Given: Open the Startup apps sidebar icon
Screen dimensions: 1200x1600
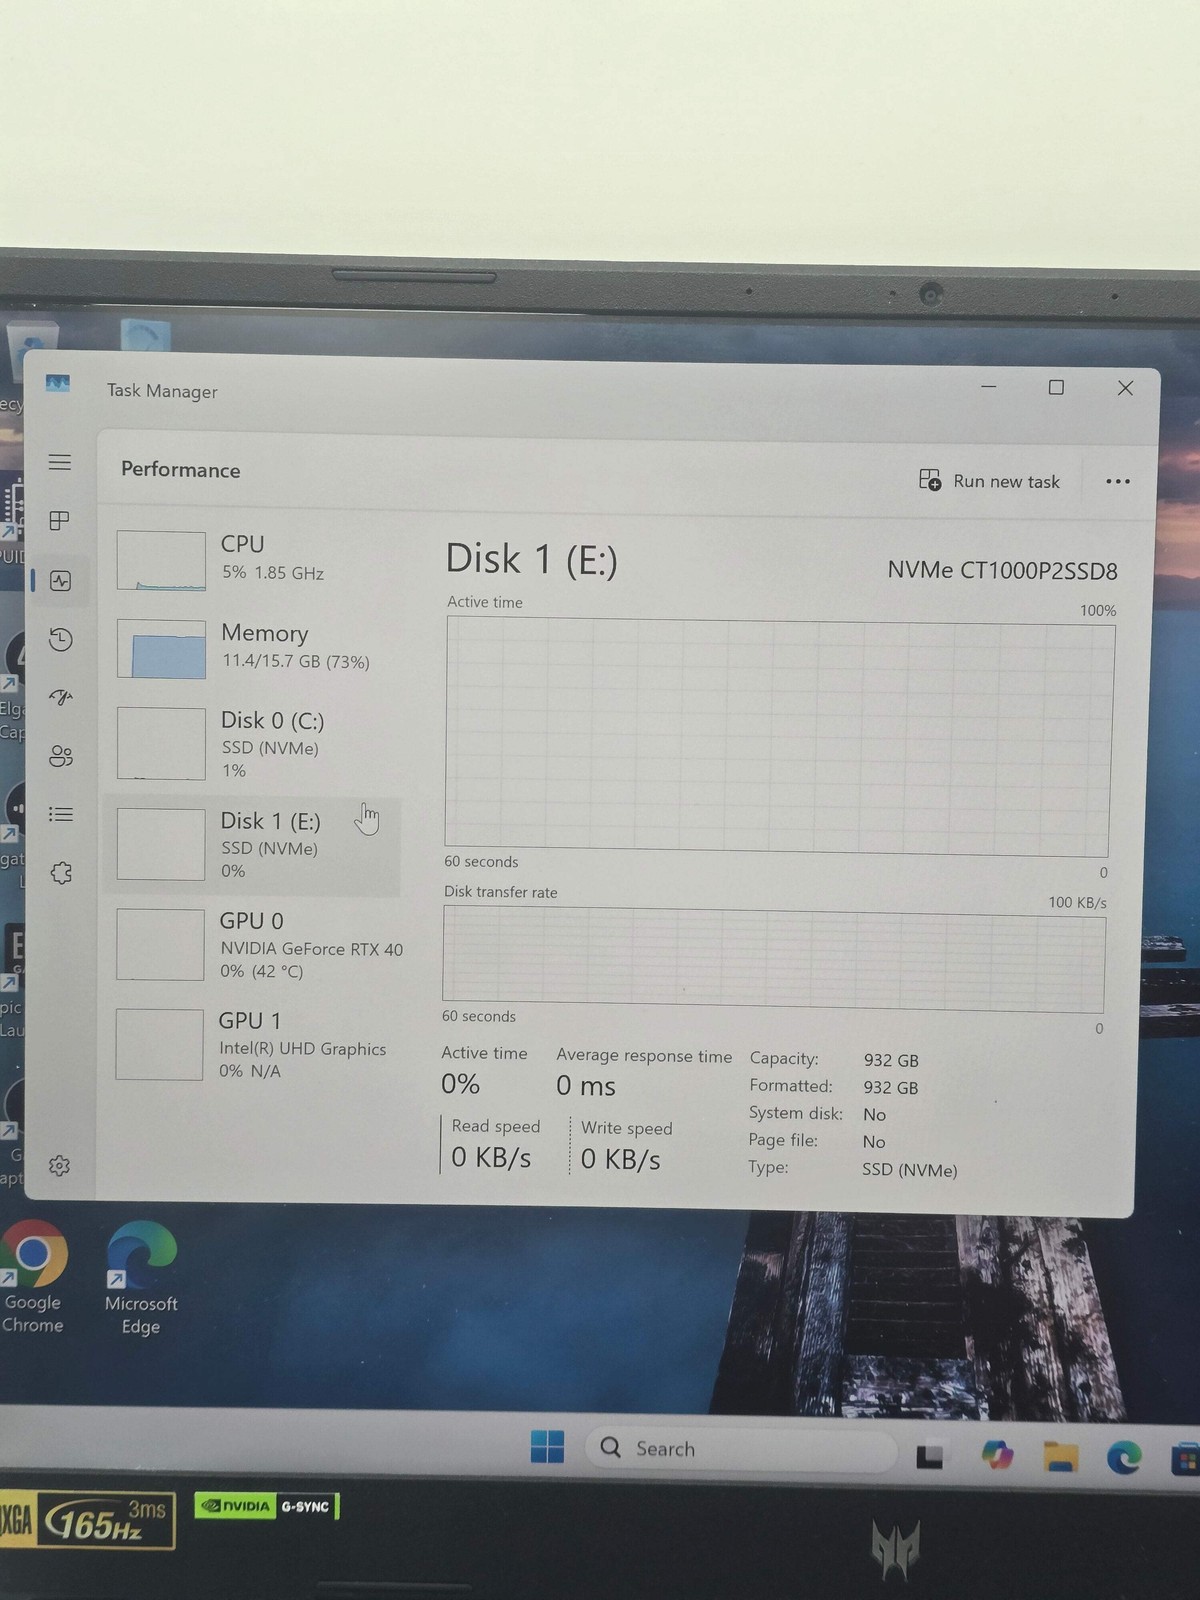Looking at the screenshot, I should [60, 698].
